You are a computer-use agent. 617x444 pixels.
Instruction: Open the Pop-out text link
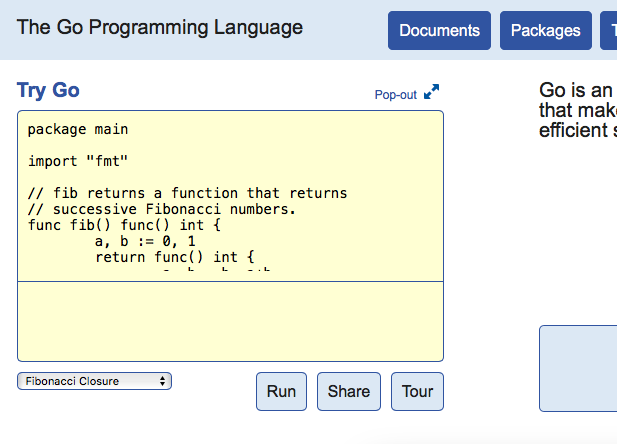coord(395,95)
